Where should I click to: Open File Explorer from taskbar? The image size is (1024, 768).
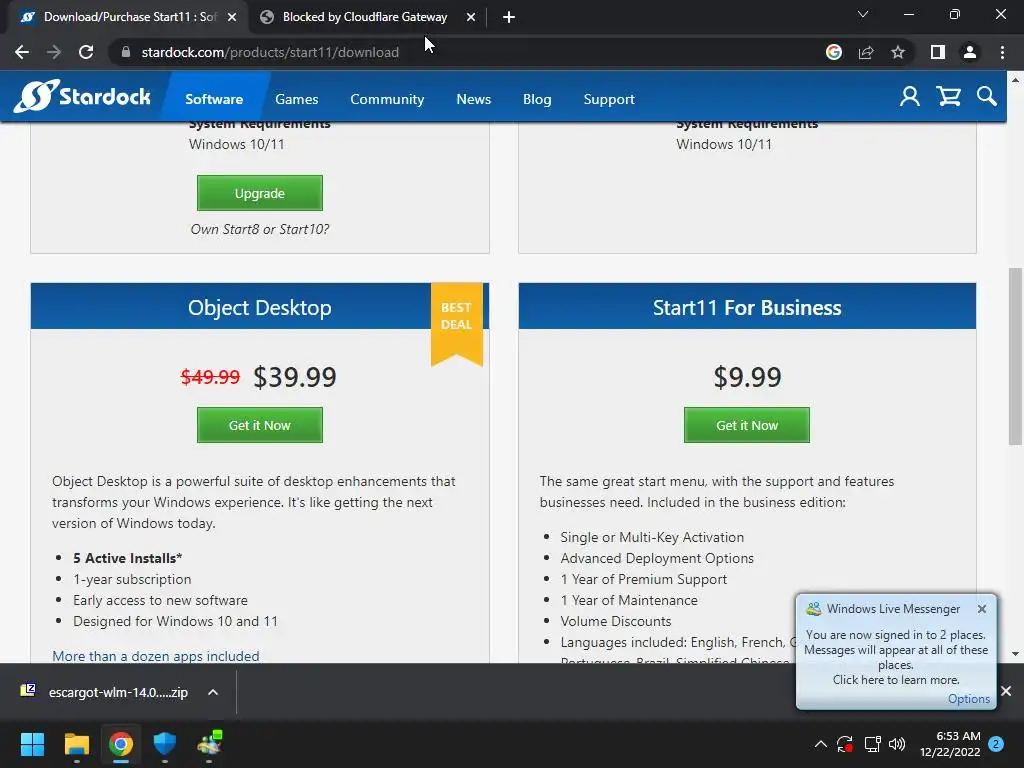tap(76, 743)
